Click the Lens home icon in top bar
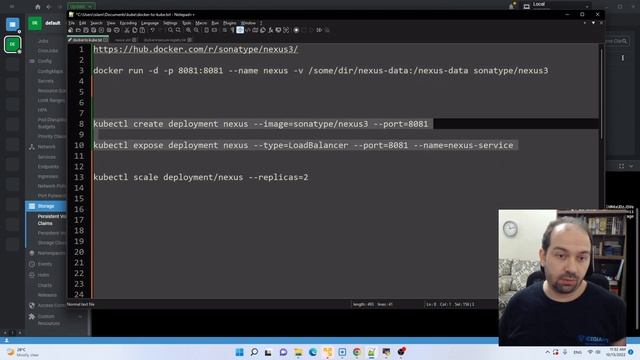 tap(38, 7)
